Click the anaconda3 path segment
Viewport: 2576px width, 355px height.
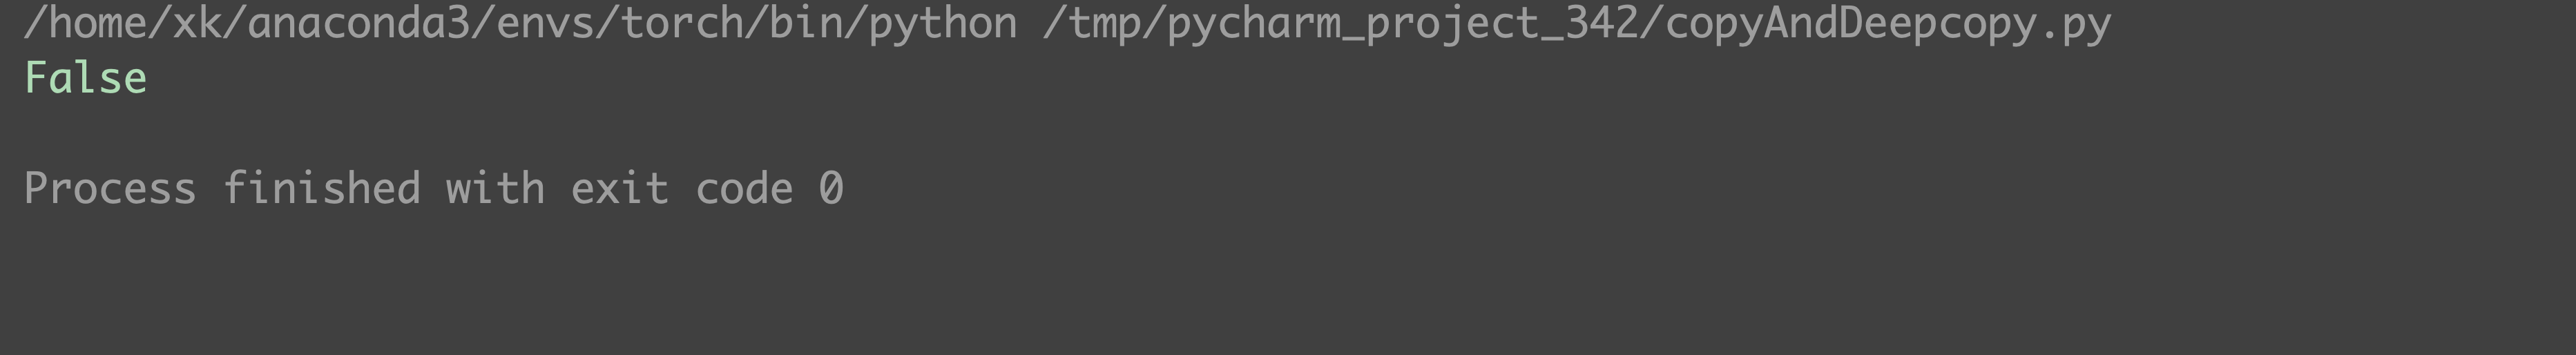tap(359, 22)
